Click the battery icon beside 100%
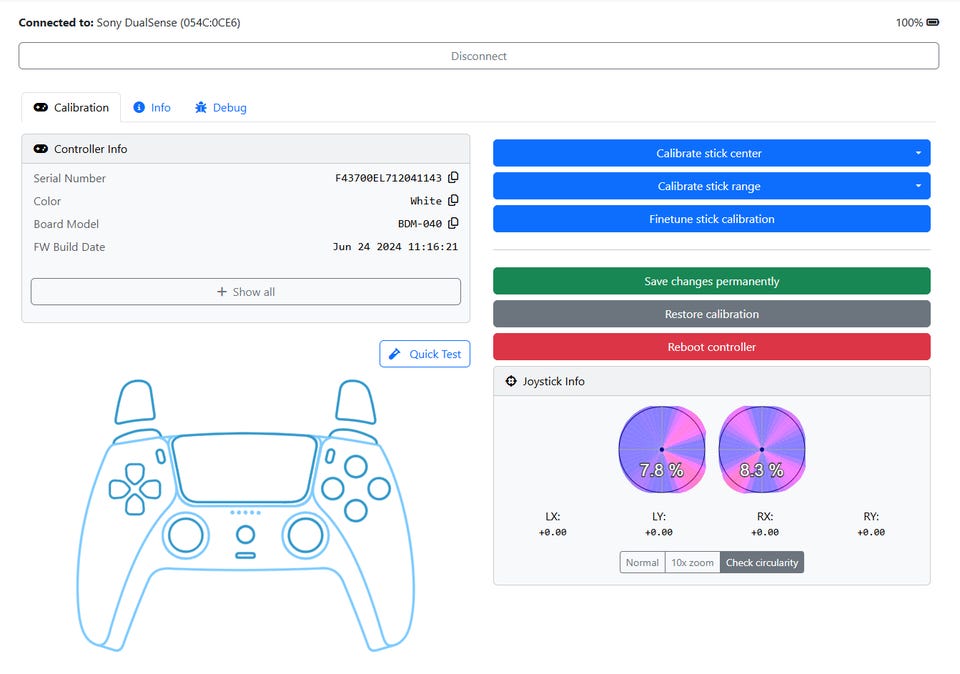 [x=932, y=23]
